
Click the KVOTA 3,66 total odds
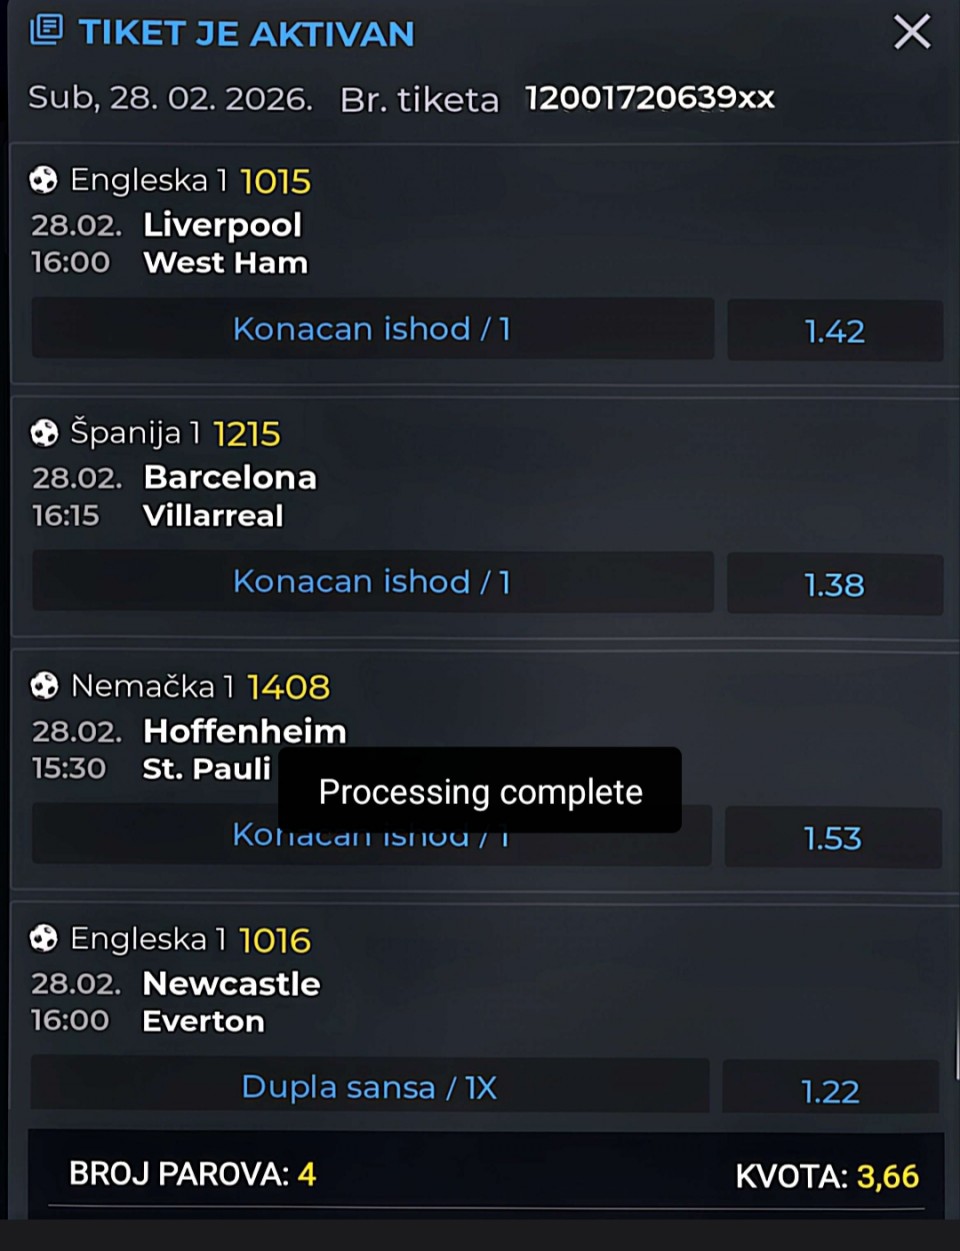point(827,1176)
